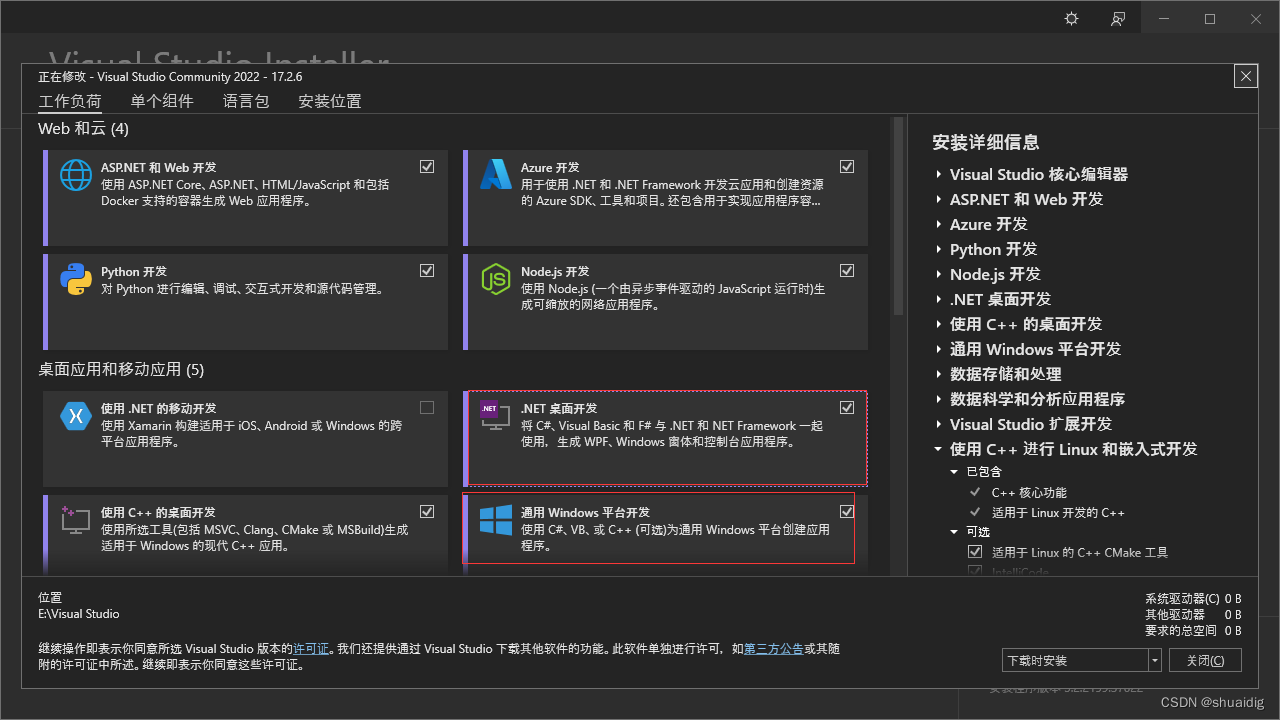This screenshot has width=1280, height=720.
Task: Click the ASP.NET globe workload icon
Action: [76, 175]
